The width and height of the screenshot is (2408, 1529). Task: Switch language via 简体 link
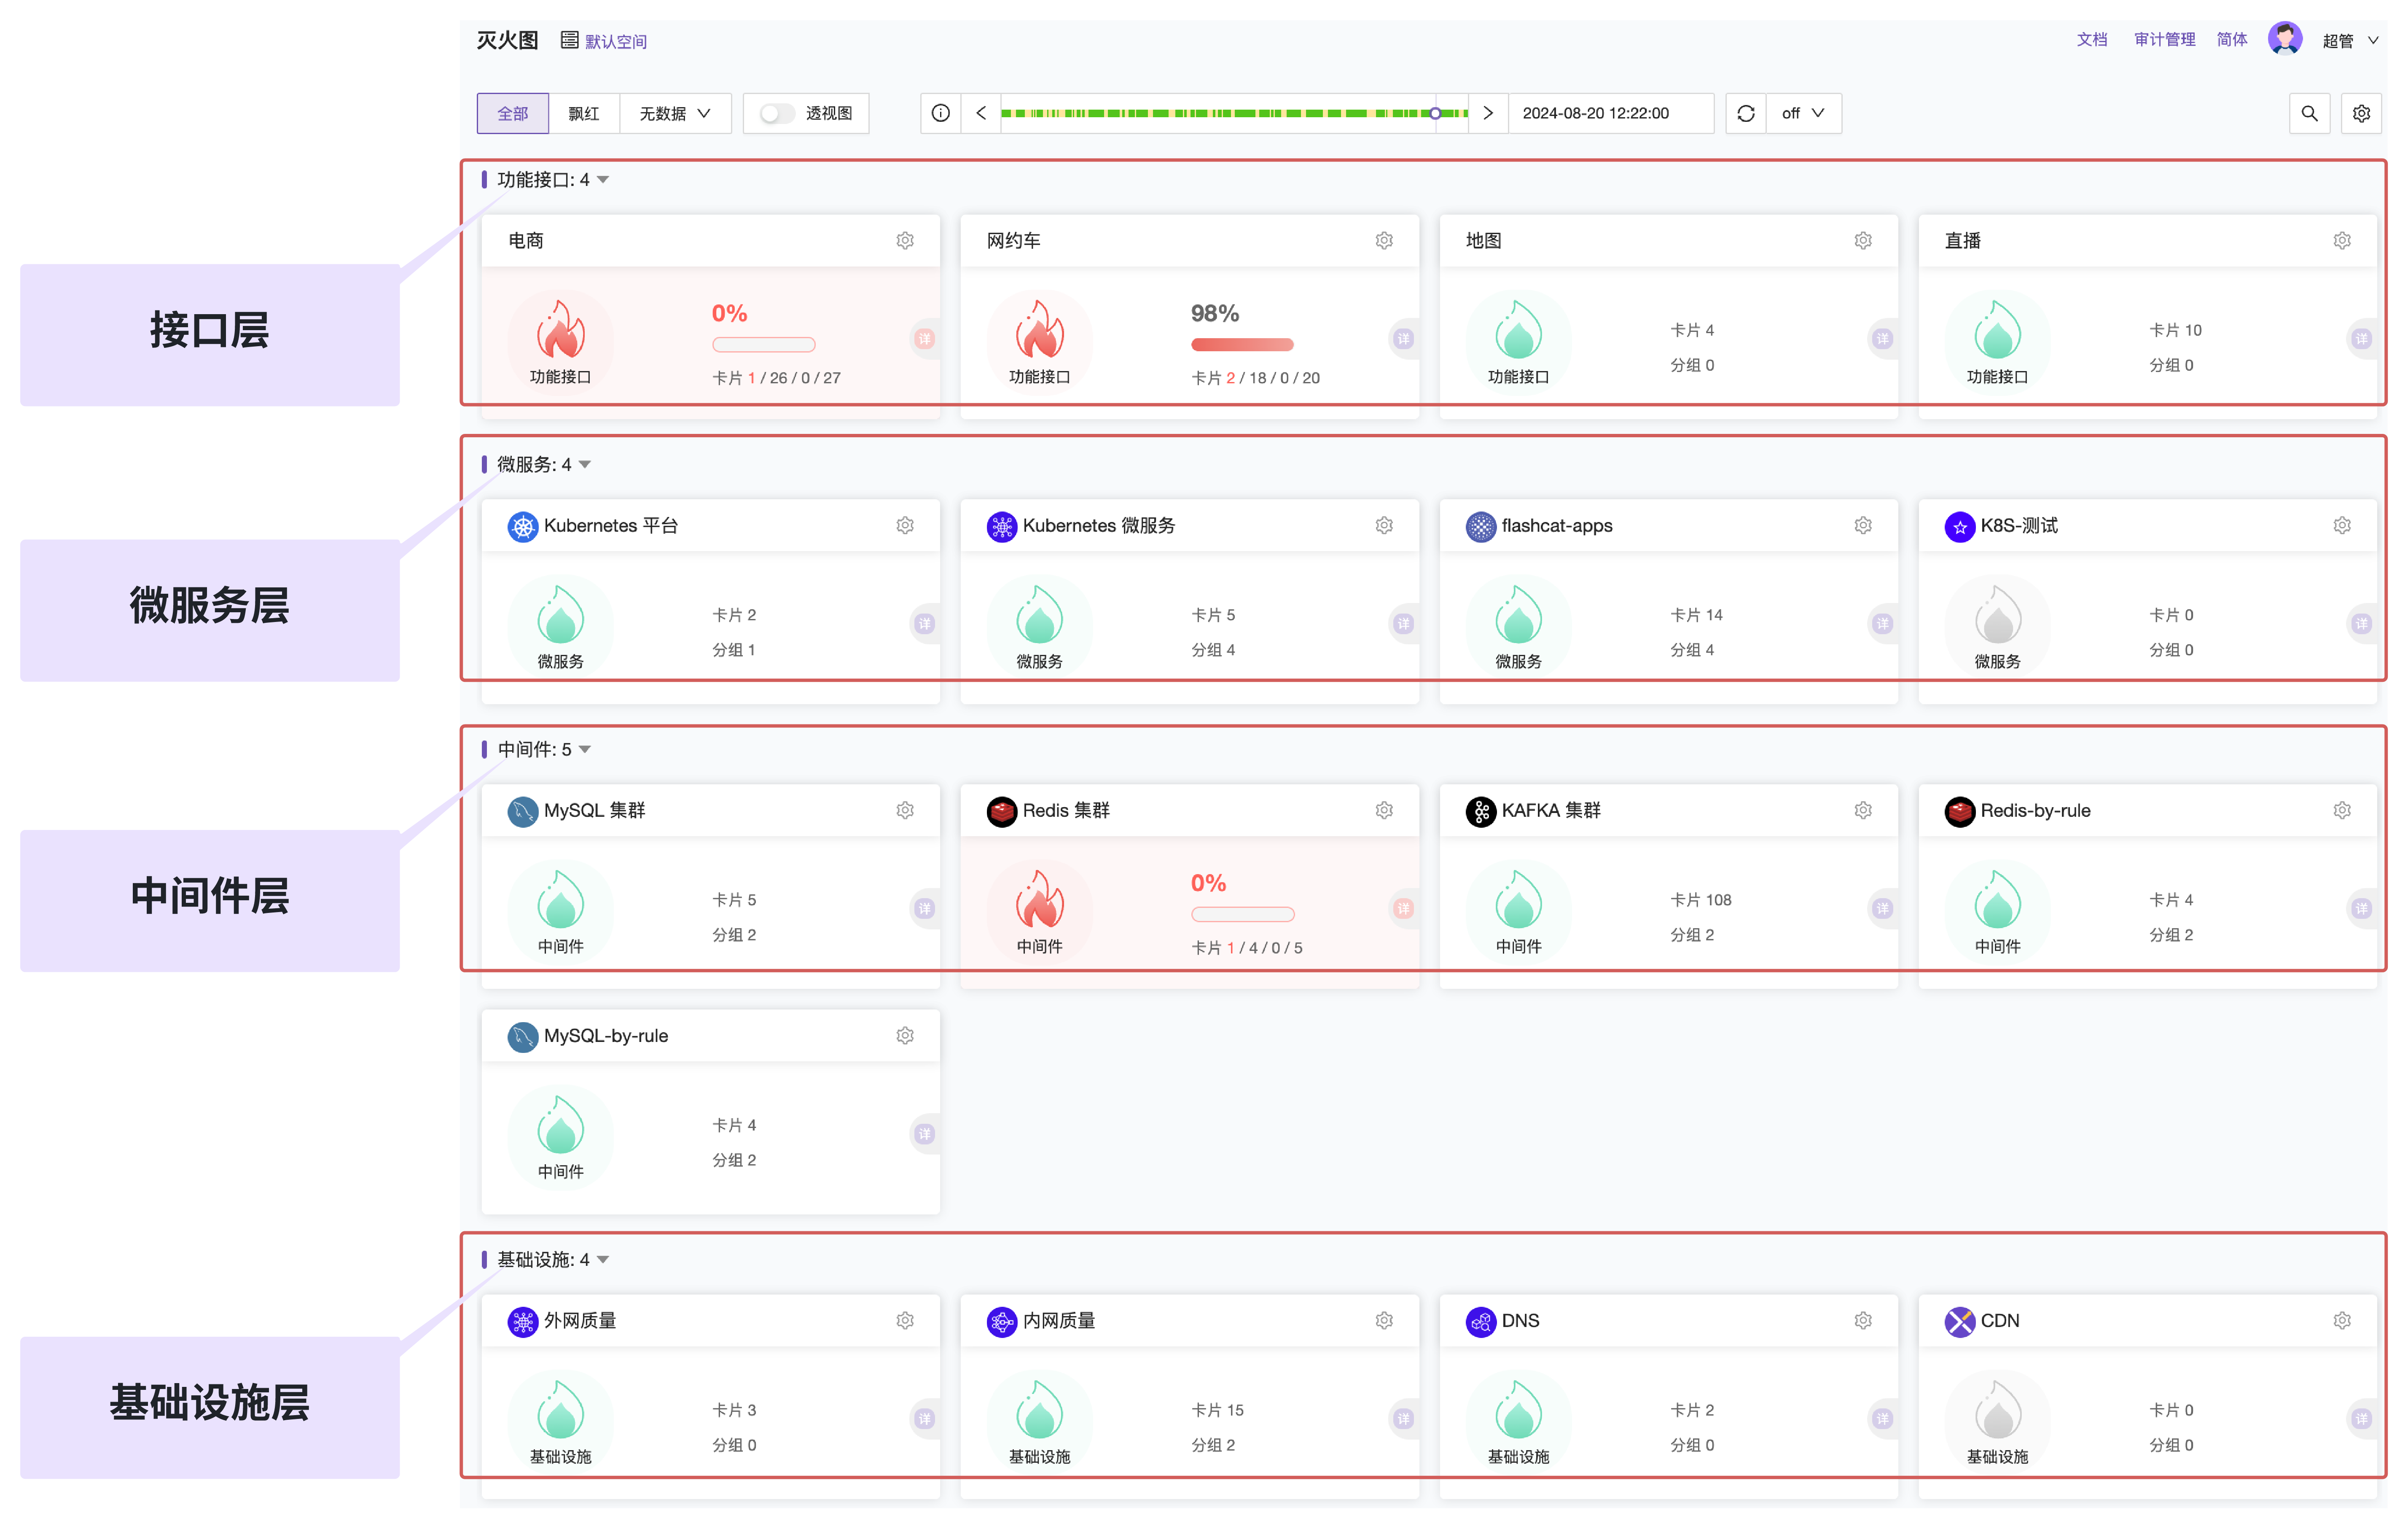2232,40
